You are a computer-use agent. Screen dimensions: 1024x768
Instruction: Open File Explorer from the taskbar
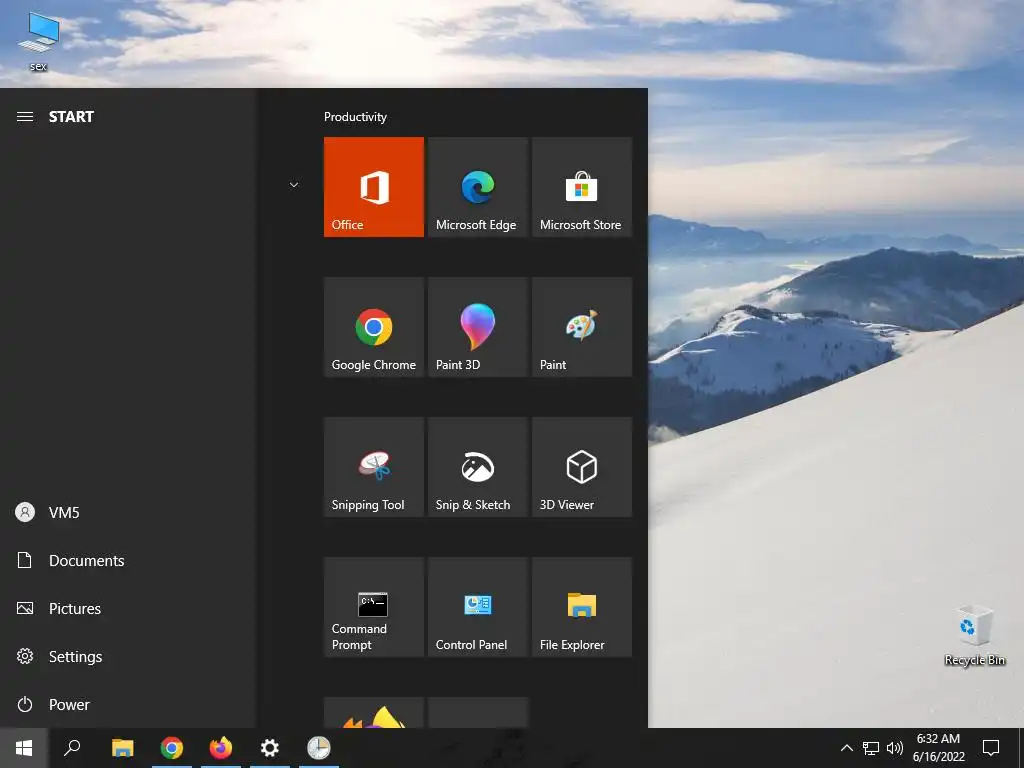tap(122, 748)
